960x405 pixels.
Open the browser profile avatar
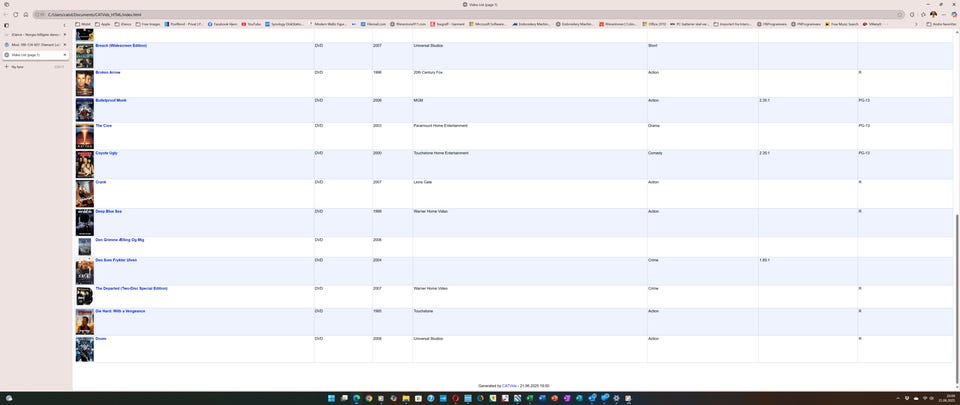933,14
